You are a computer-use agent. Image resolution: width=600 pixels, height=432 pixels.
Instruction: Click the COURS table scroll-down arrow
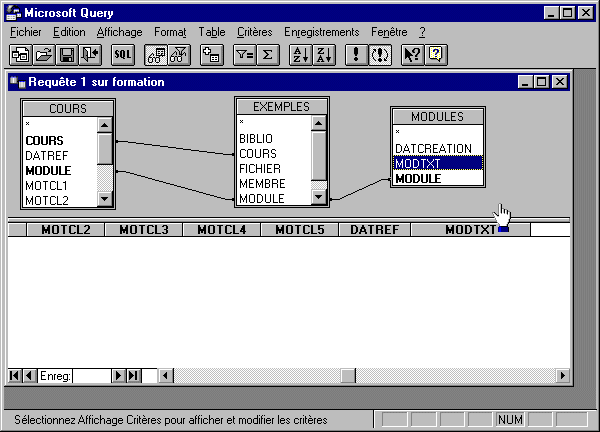tap(105, 199)
